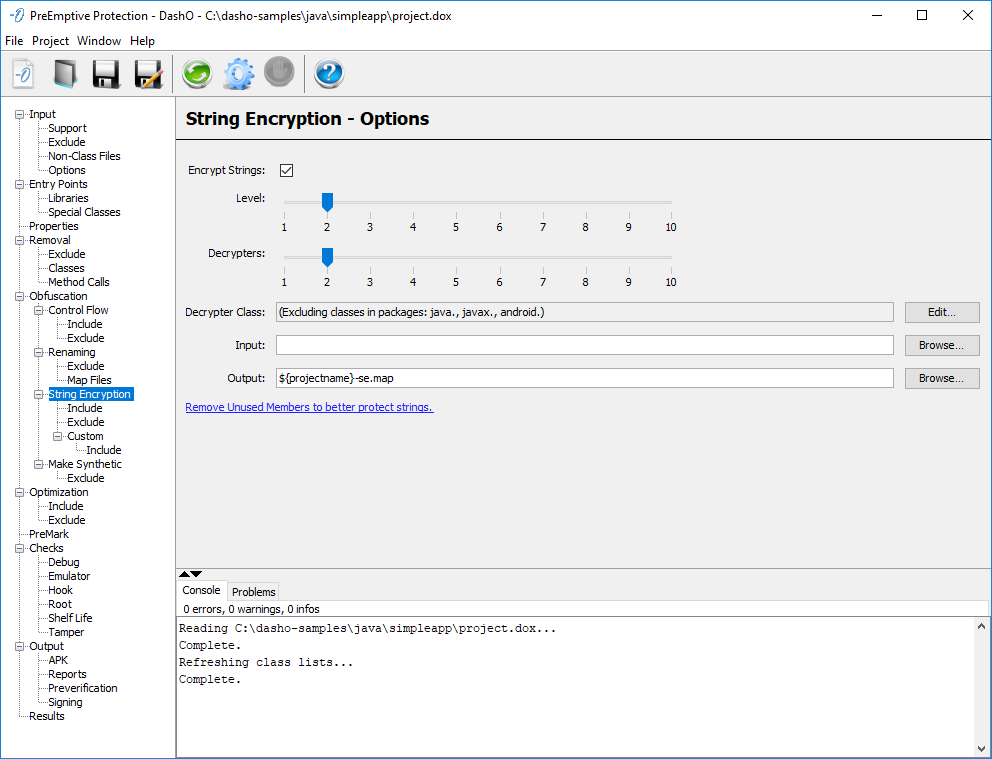Switch to the Problems tab

(253, 592)
